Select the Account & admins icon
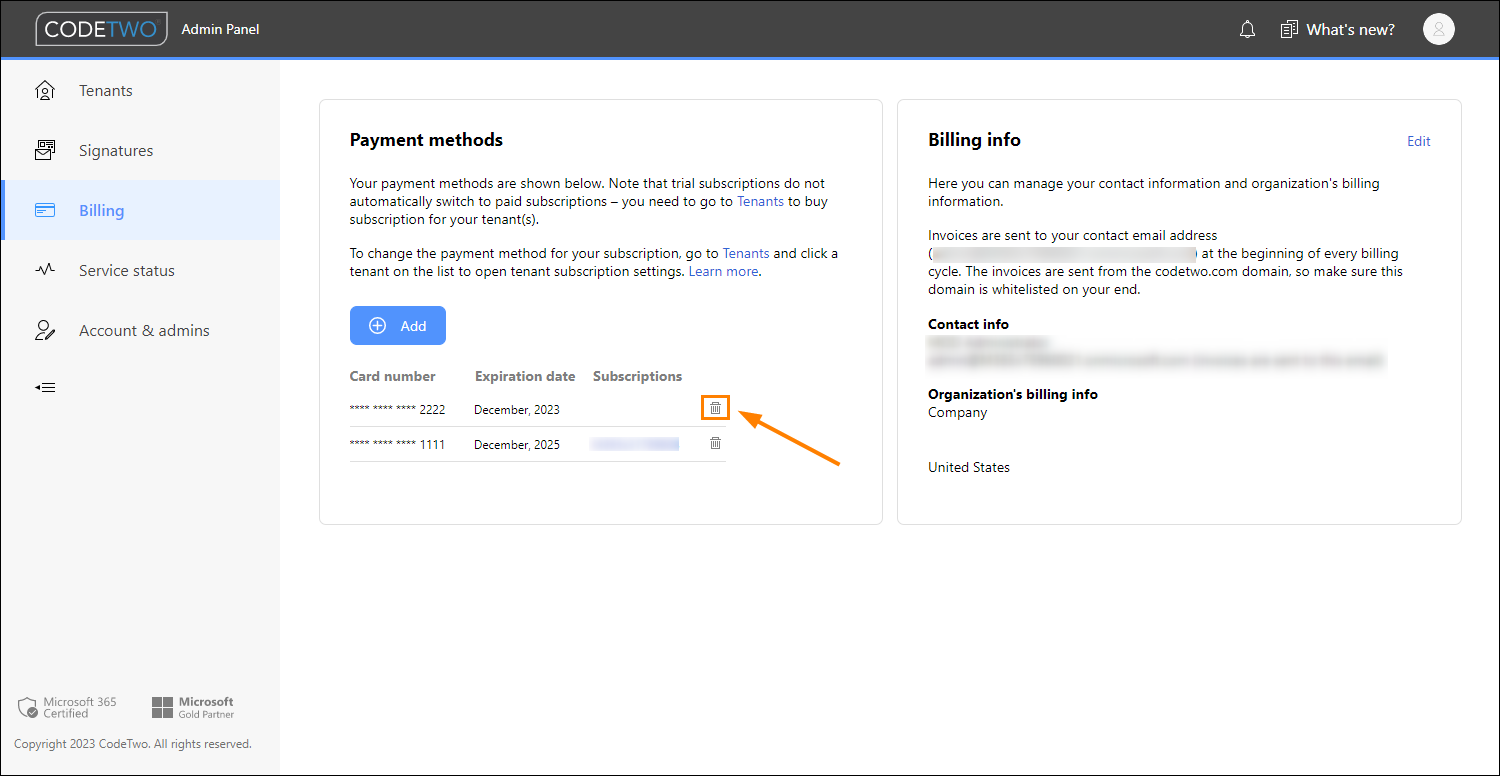The image size is (1500, 776). (45, 330)
